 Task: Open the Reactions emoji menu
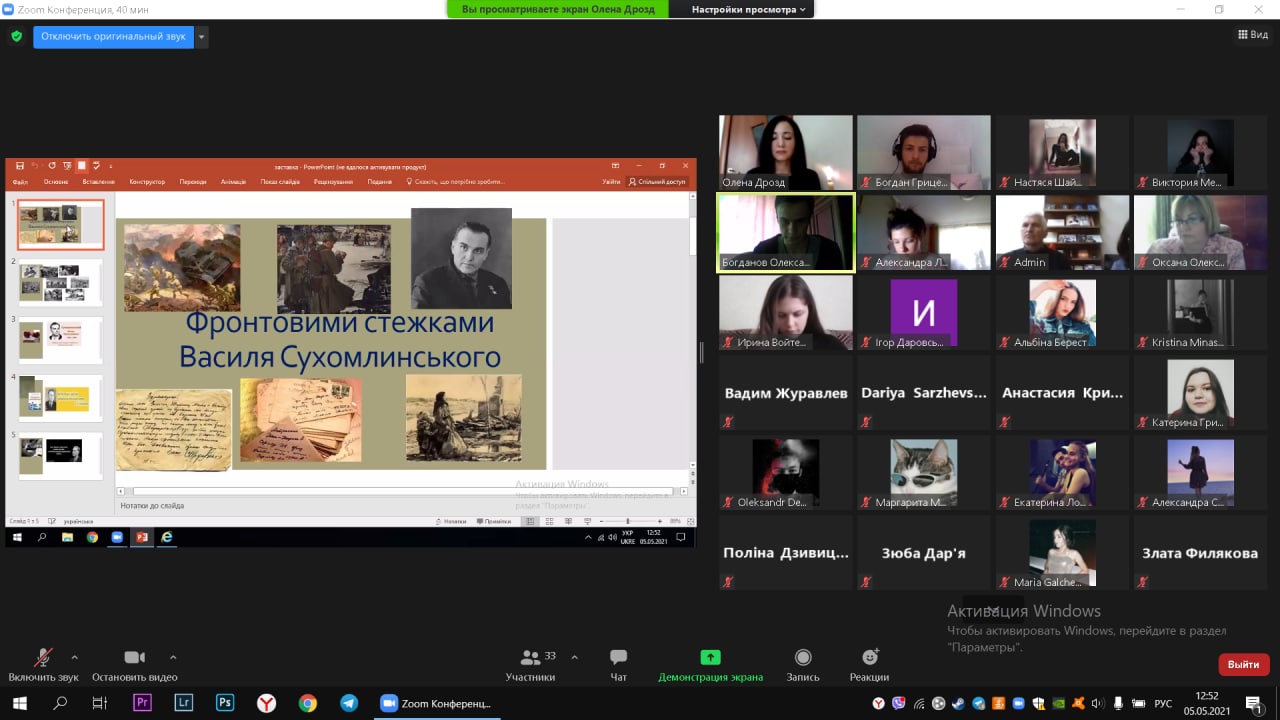click(x=869, y=658)
